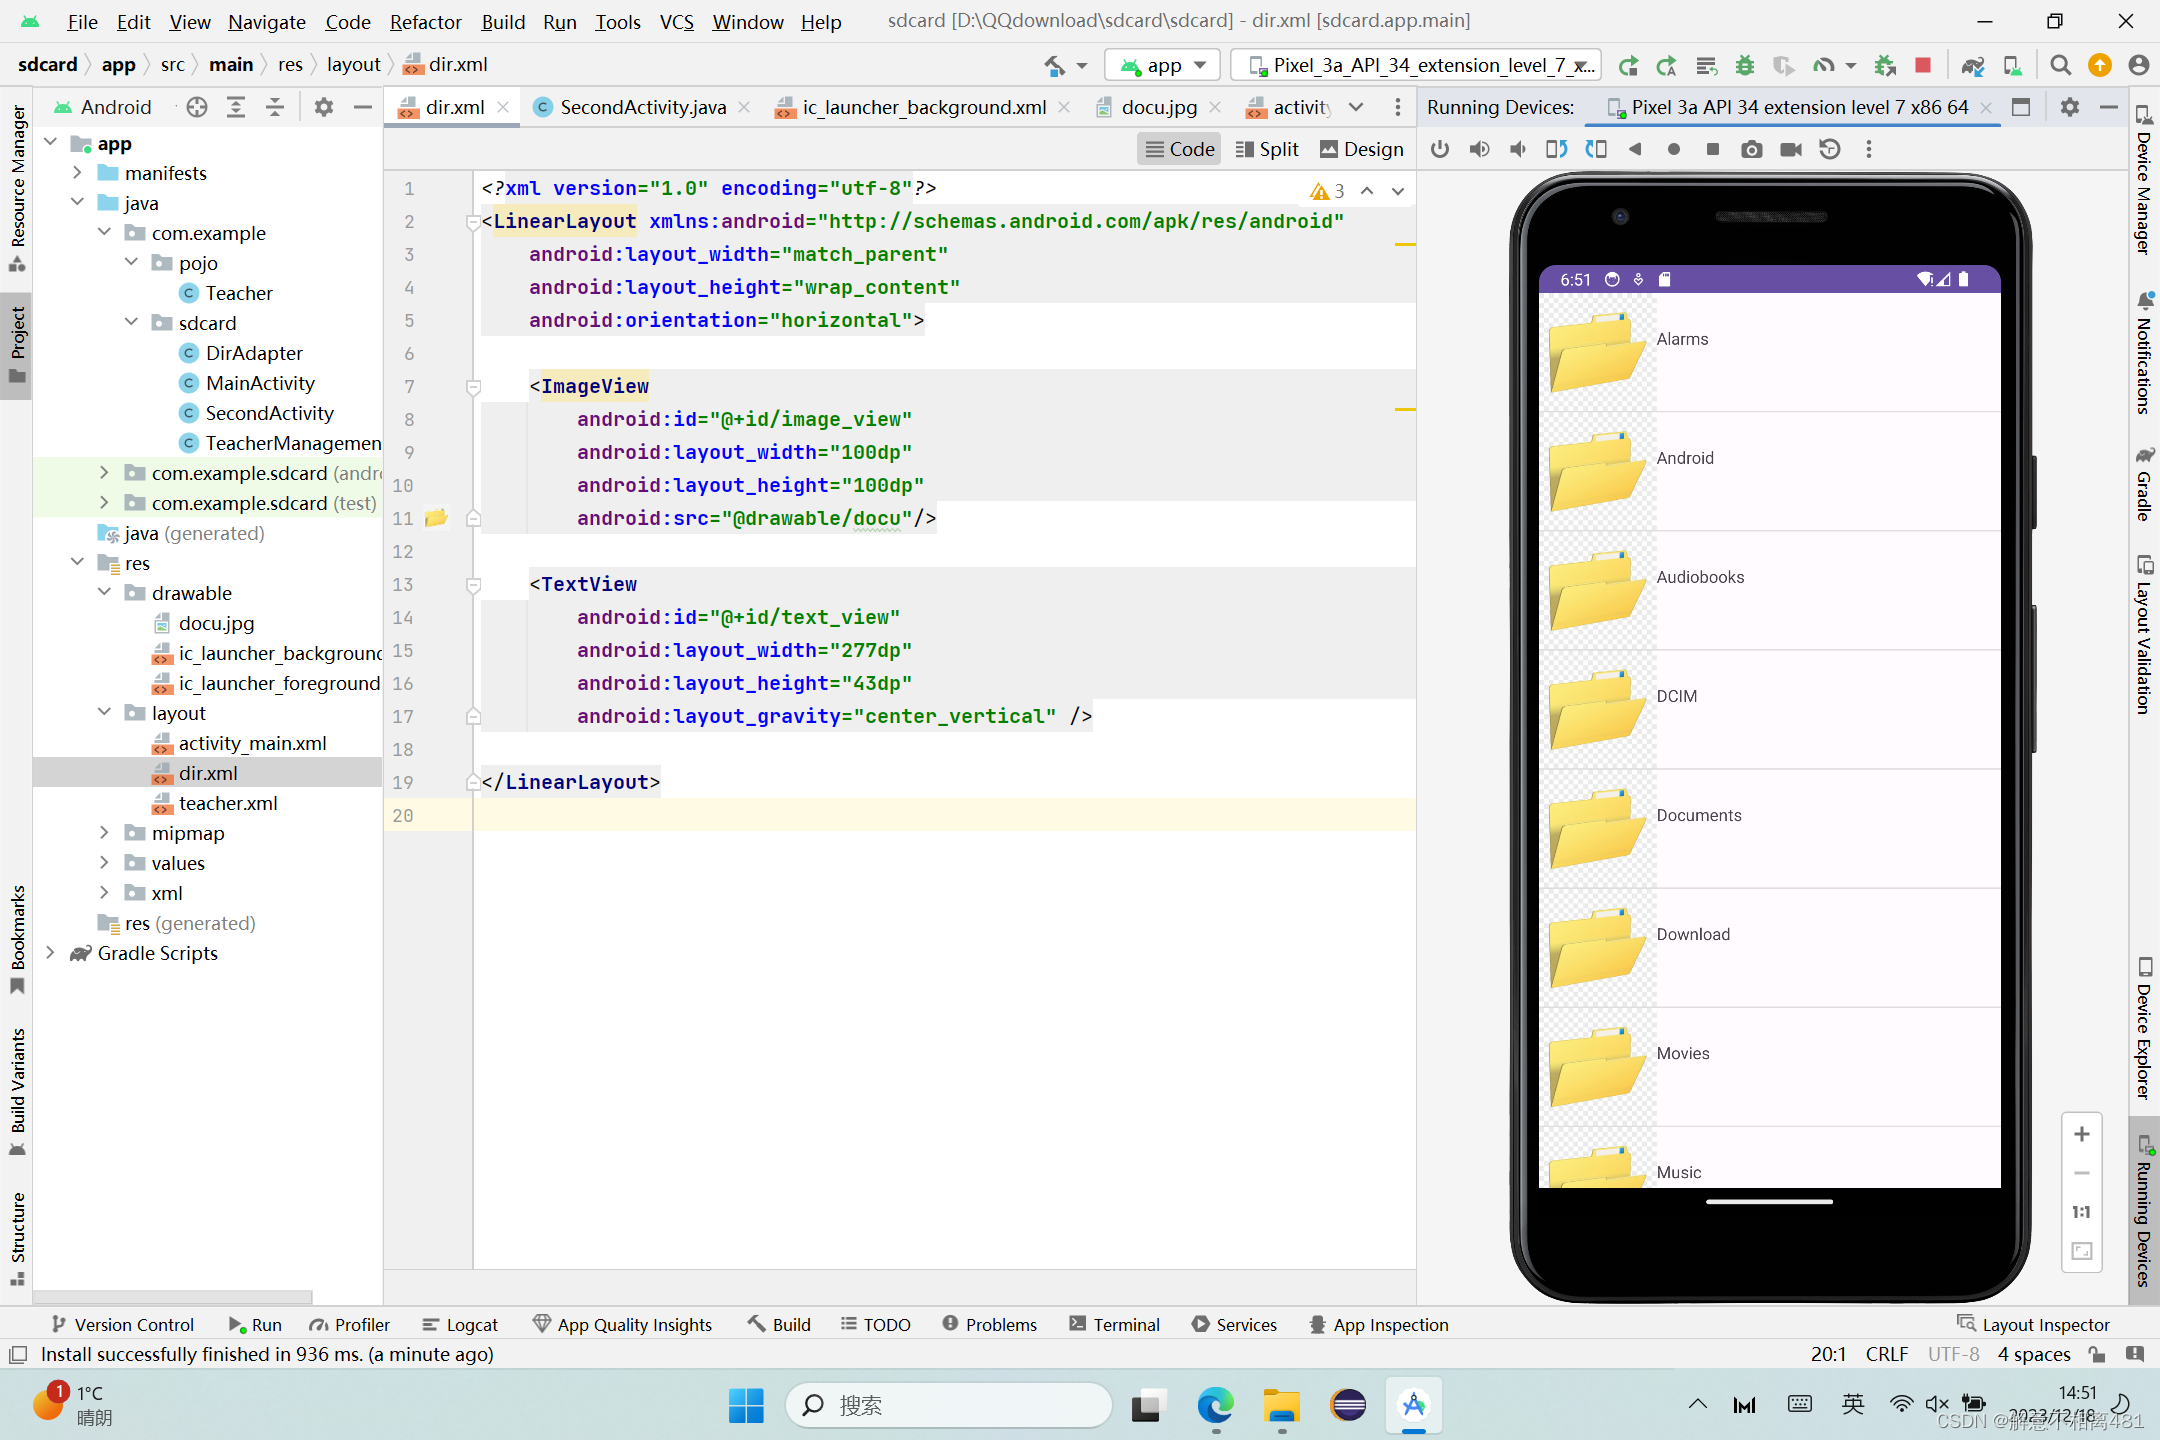
Task: Click Select Opened File target icon
Action: point(197,107)
